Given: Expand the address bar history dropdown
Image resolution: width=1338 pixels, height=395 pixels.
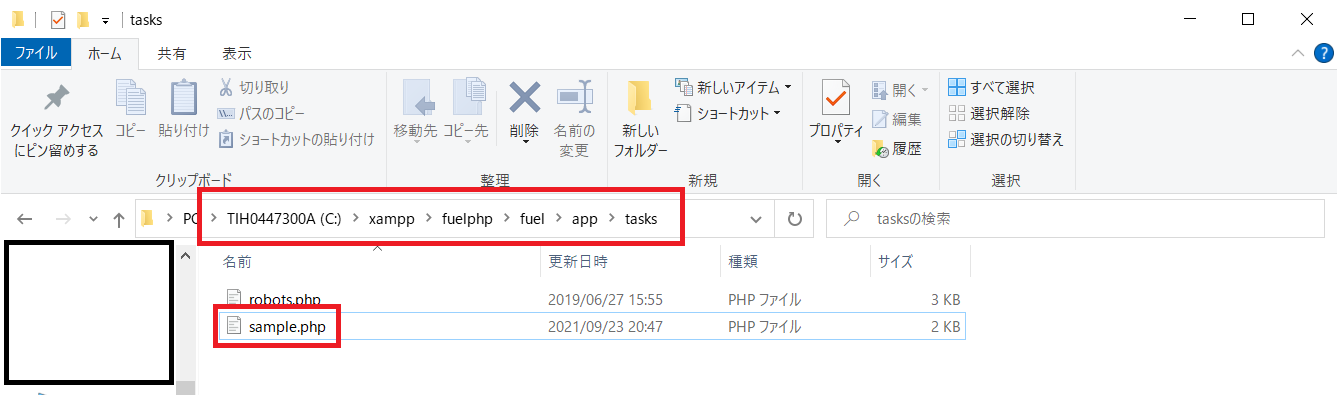Looking at the screenshot, I should pos(757,219).
